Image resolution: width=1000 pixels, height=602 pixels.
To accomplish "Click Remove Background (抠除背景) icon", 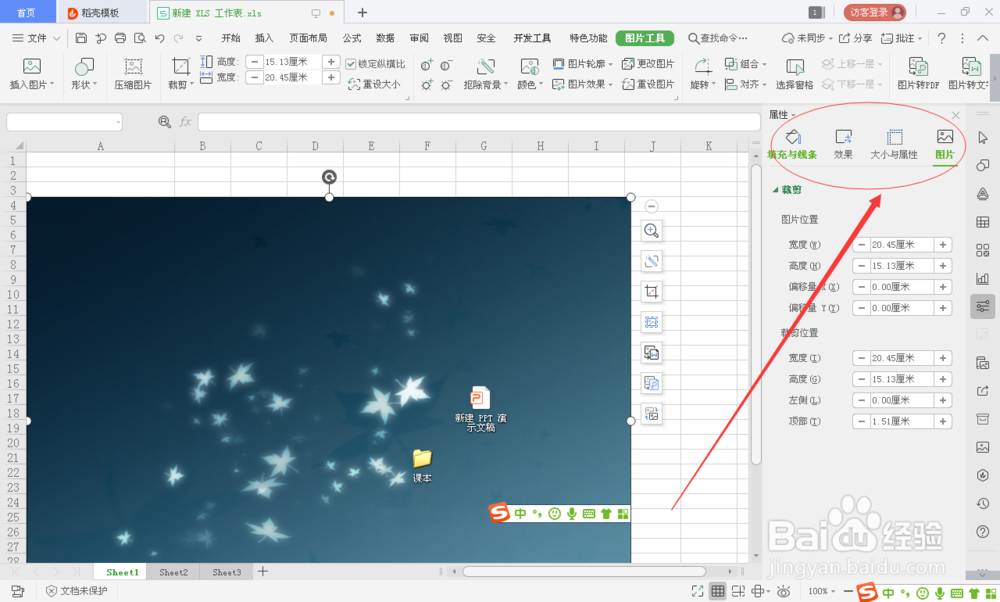I will 485,66.
